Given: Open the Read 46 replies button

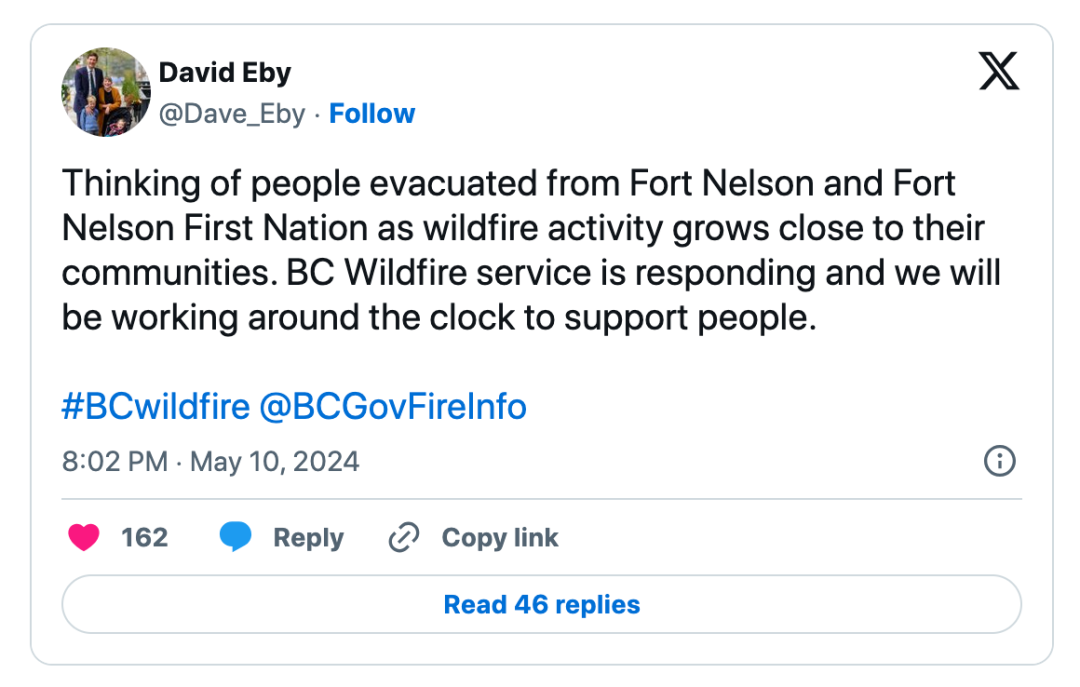Looking at the screenshot, I should tap(541, 605).
